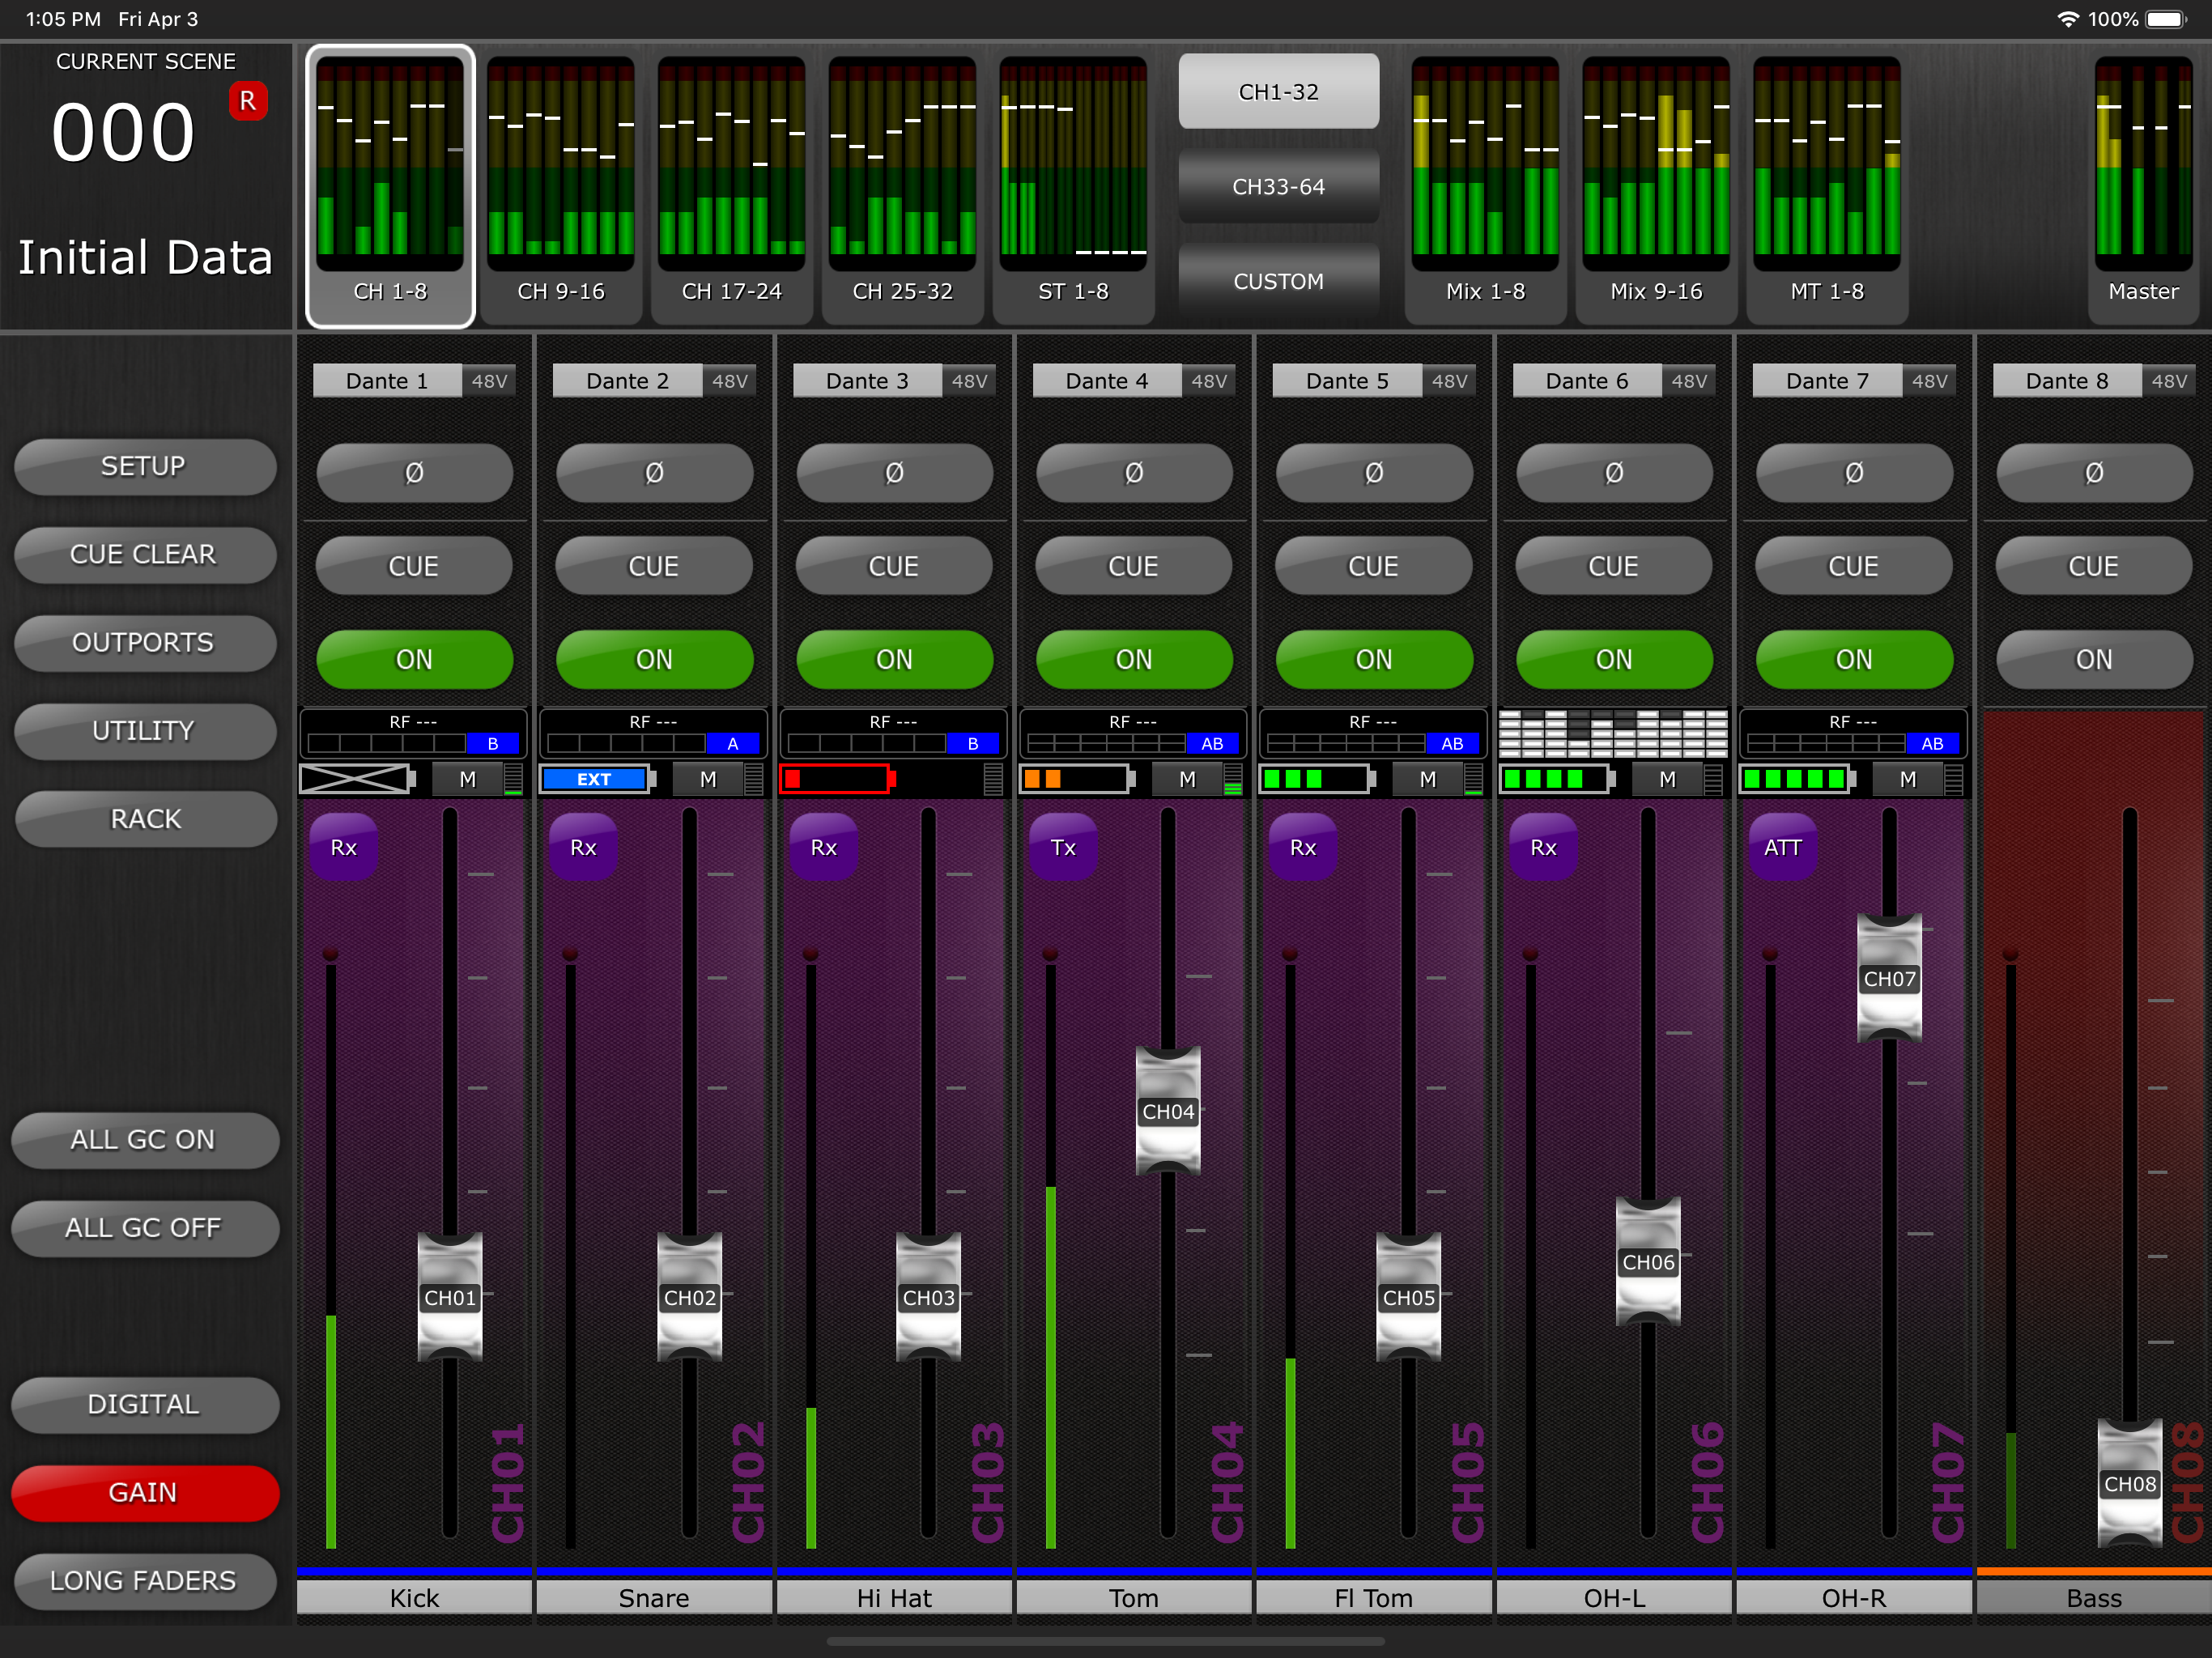This screenshot has height=1658, width=2212.
Task: Turn off the Snare channel ON button
Action: 654,659
